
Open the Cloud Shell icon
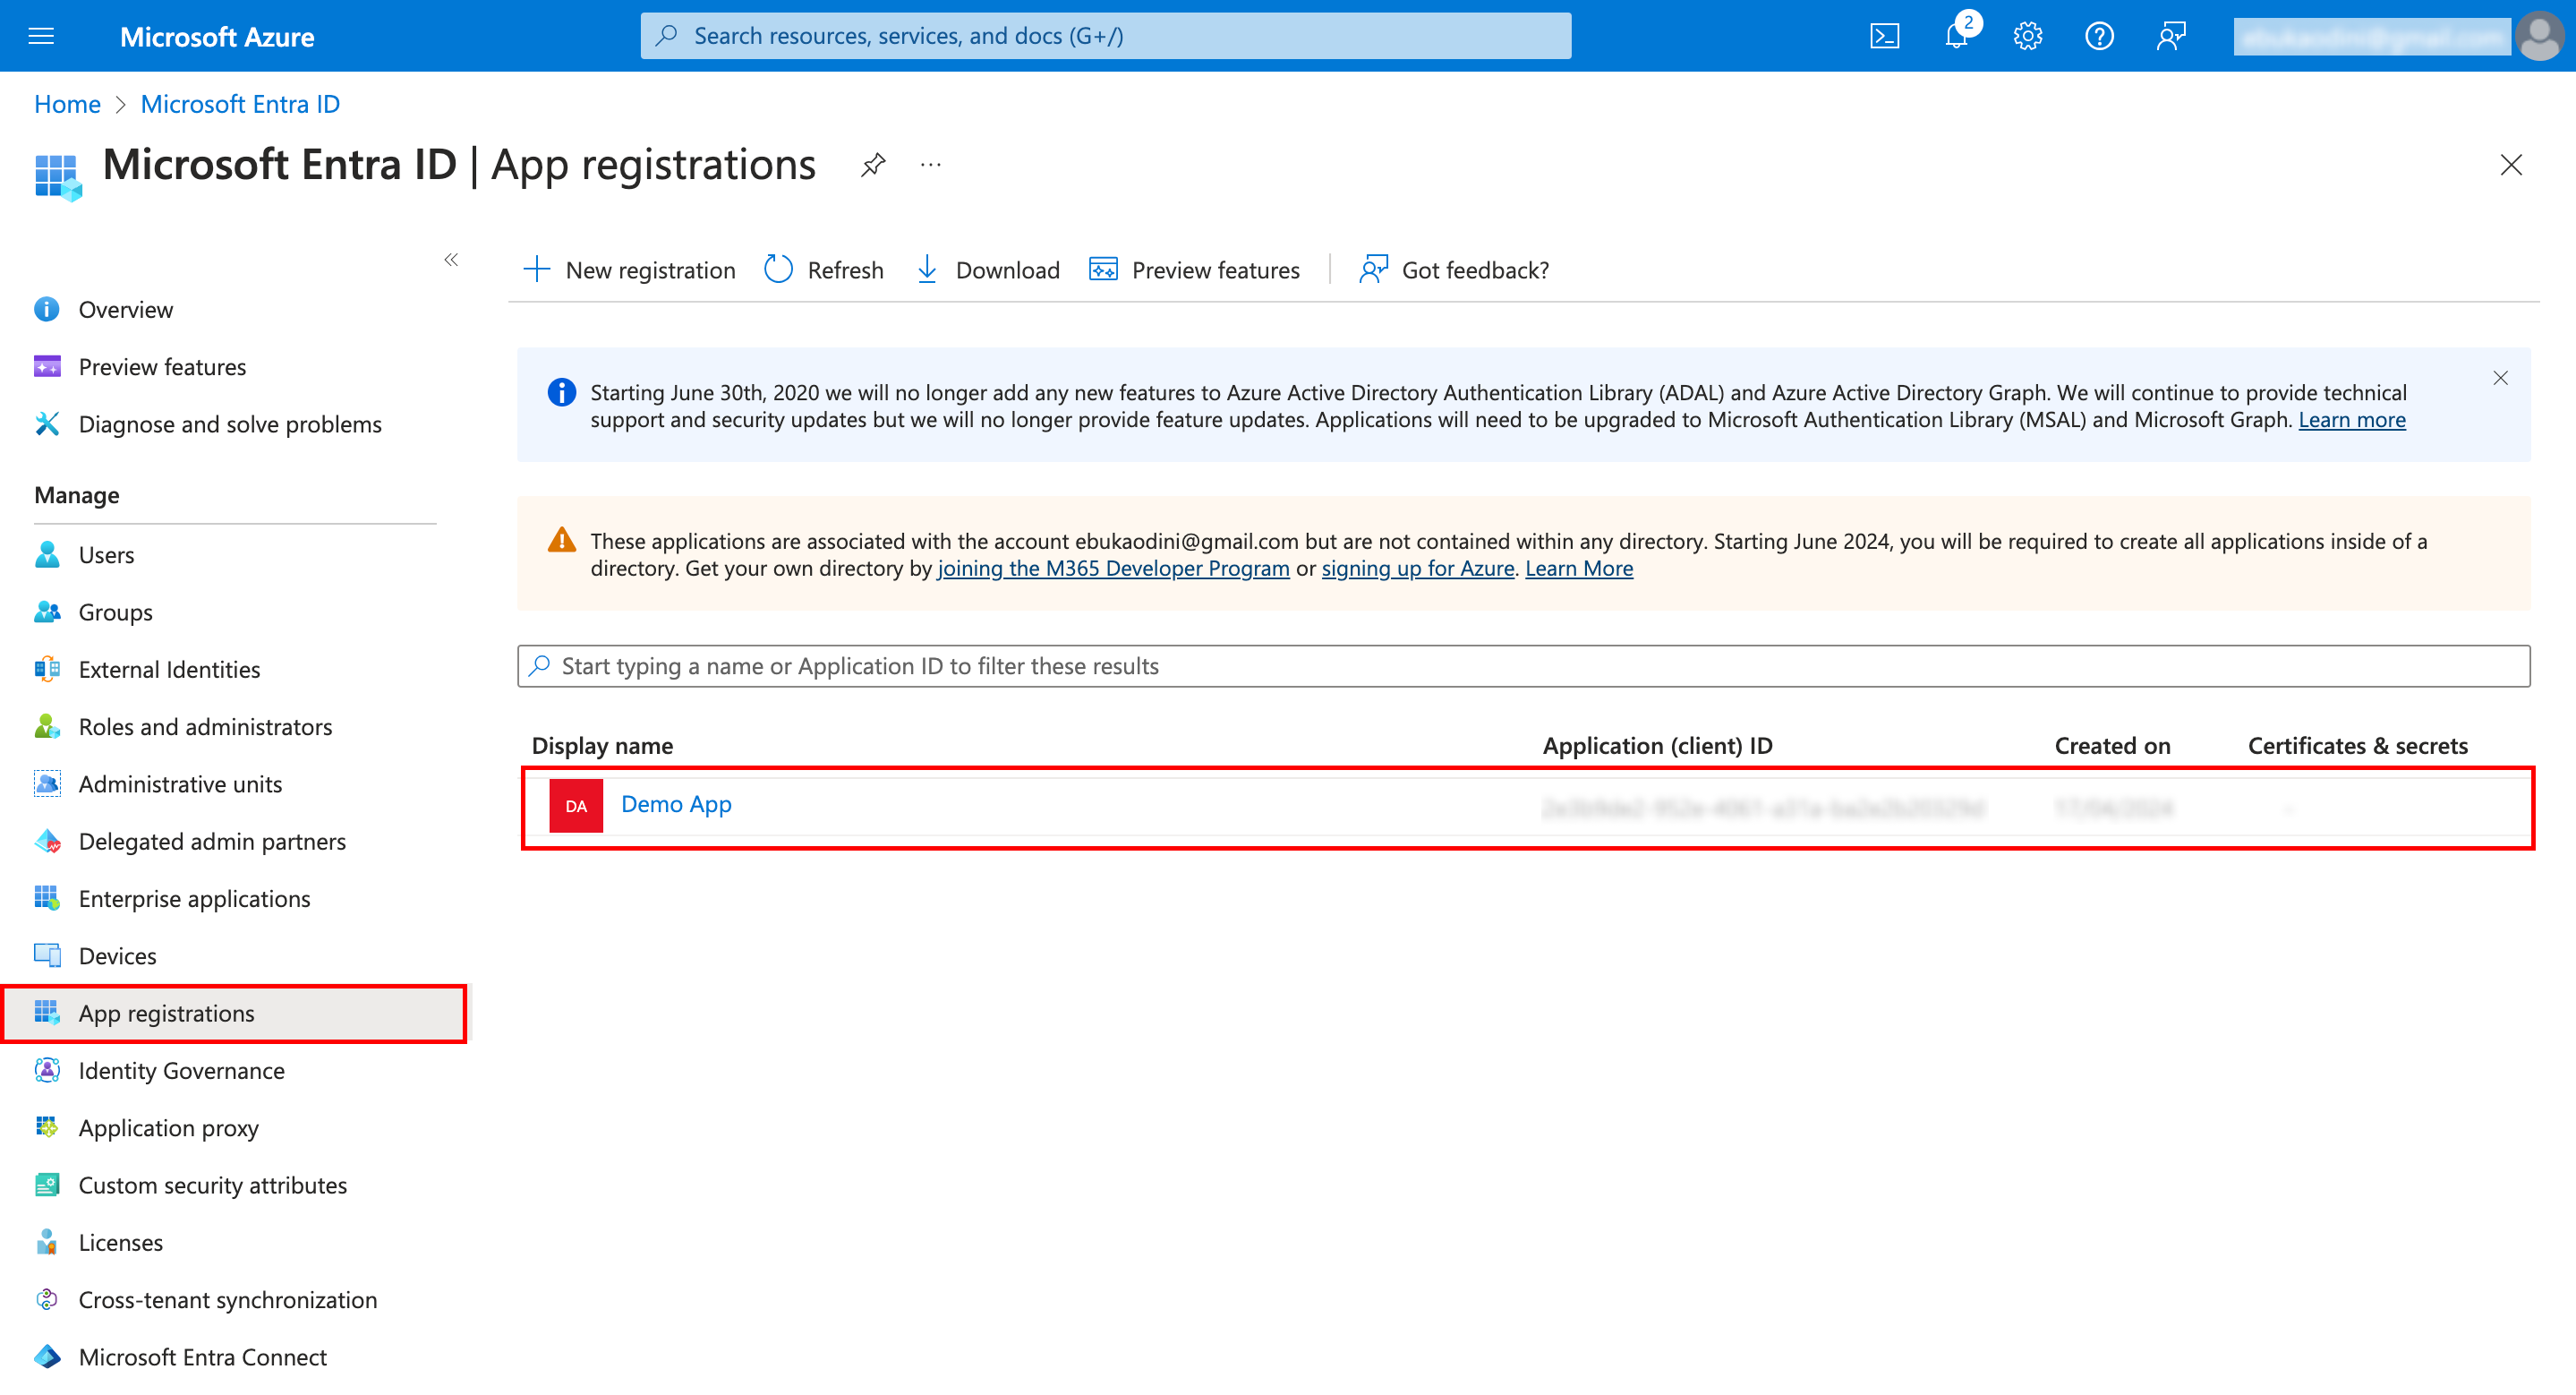(x=1885, y=37)
